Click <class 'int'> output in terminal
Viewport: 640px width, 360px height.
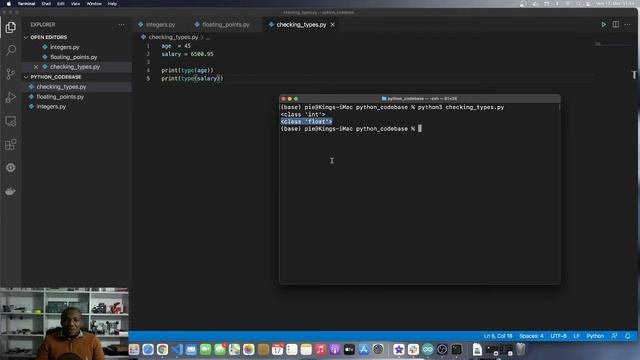click(303, 114)
